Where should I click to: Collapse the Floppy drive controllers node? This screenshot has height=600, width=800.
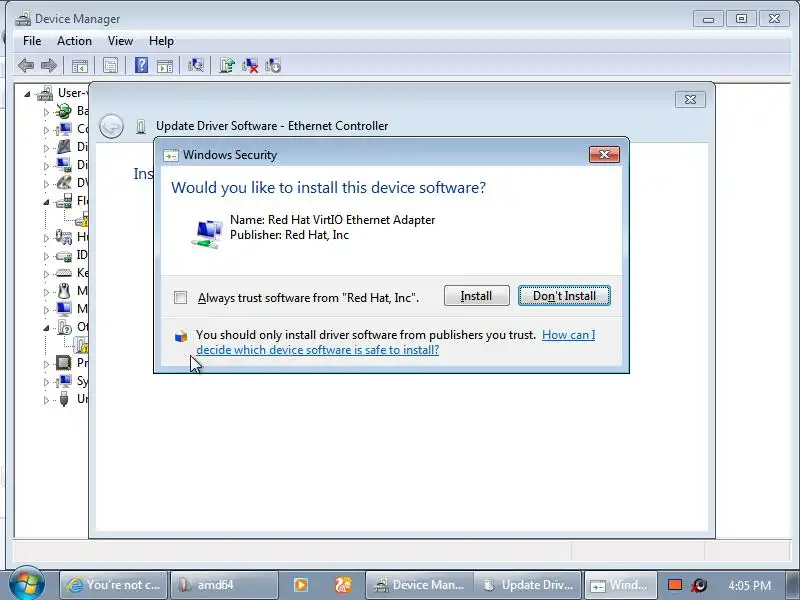coord(46,202)
